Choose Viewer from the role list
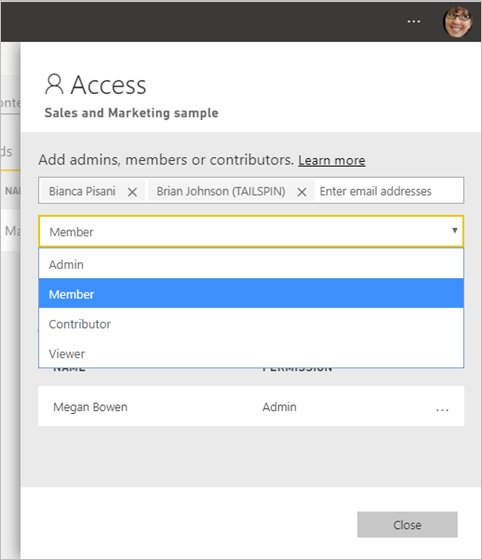This screenshot has height=560, width=482. click(251, 353)
